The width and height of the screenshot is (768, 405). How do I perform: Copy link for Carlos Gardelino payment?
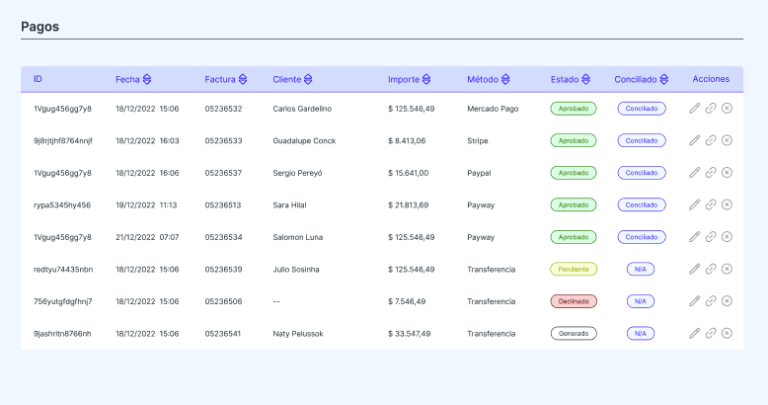[x=711, y=108]
